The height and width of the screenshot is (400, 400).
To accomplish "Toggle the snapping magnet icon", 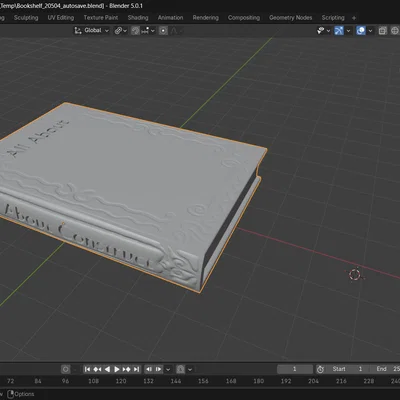I will coord(135,31).
